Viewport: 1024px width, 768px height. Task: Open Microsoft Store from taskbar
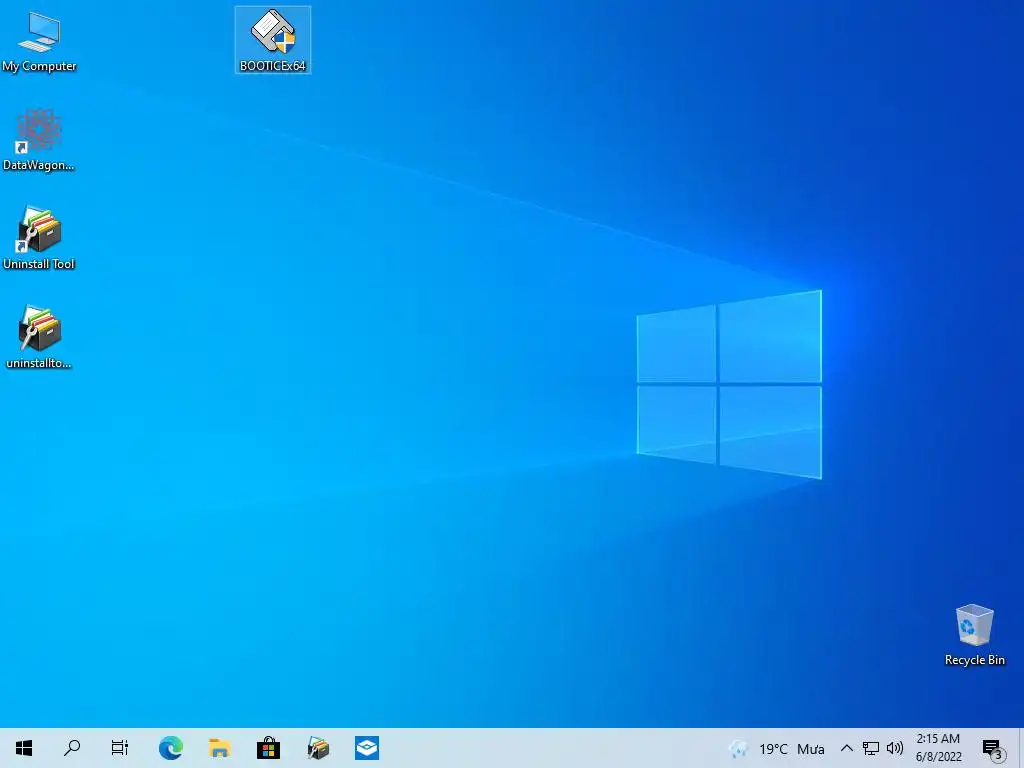tap(268, 748)
